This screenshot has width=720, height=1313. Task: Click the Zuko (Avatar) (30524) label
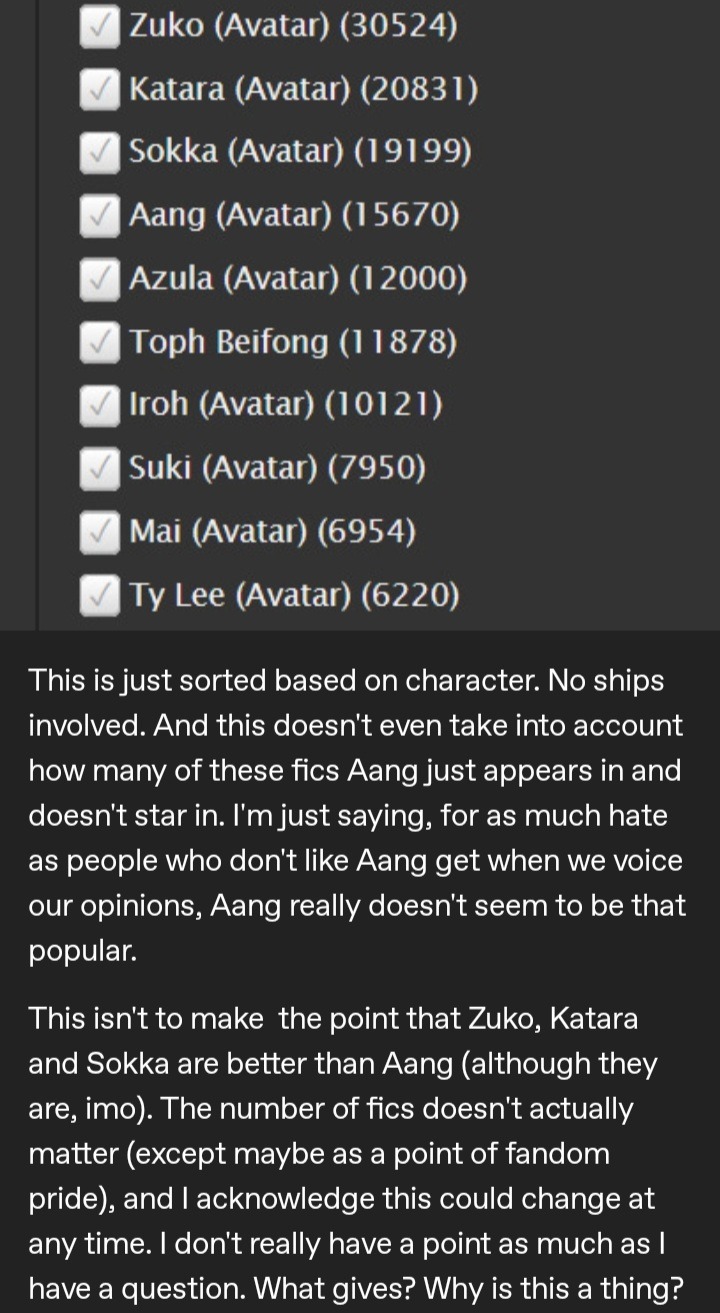coord(293,26)
